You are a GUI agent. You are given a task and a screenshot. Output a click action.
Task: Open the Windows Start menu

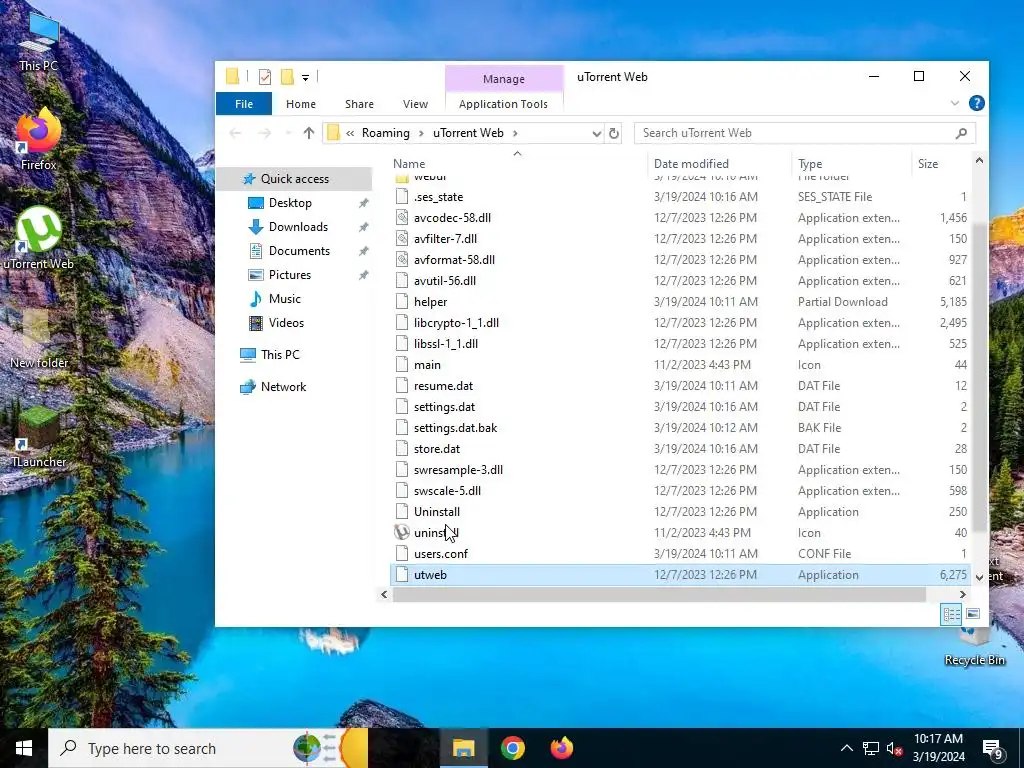(x=24, y=748)
